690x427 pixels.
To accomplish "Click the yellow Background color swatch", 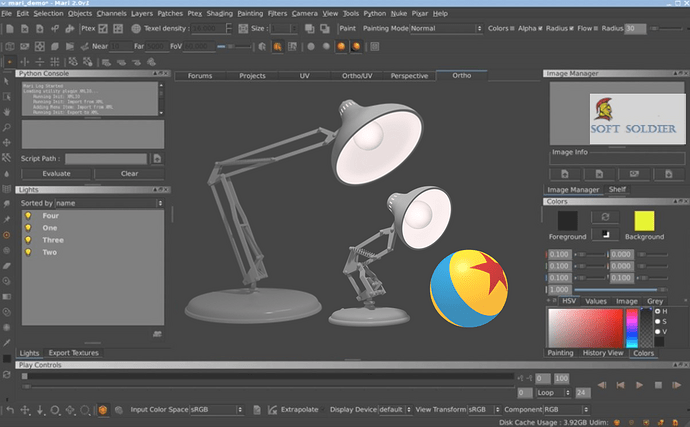I will (x=644, y=221).
